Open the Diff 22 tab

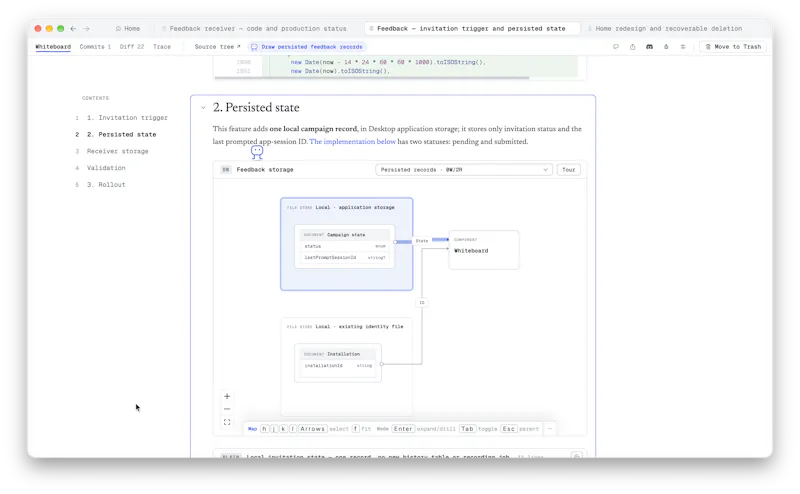tap(132, 46)
